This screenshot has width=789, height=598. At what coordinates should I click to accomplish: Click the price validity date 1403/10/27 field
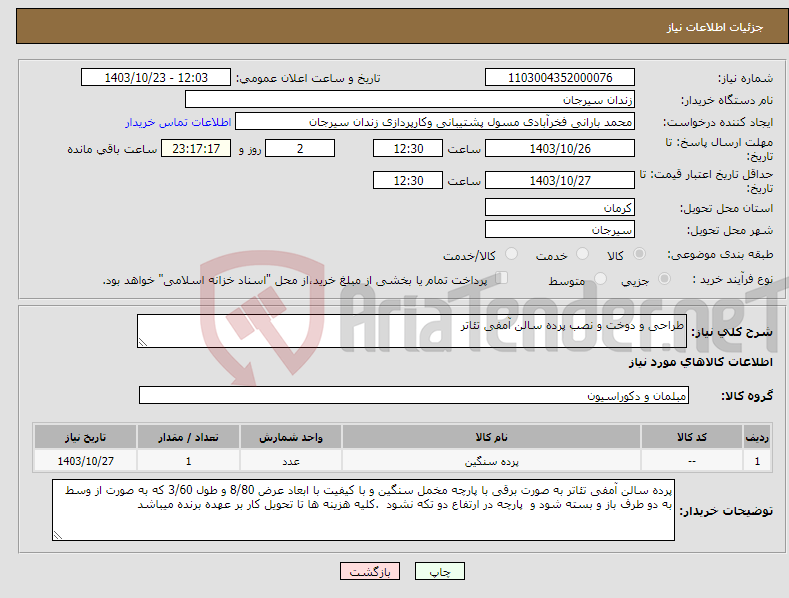(560, 180)
